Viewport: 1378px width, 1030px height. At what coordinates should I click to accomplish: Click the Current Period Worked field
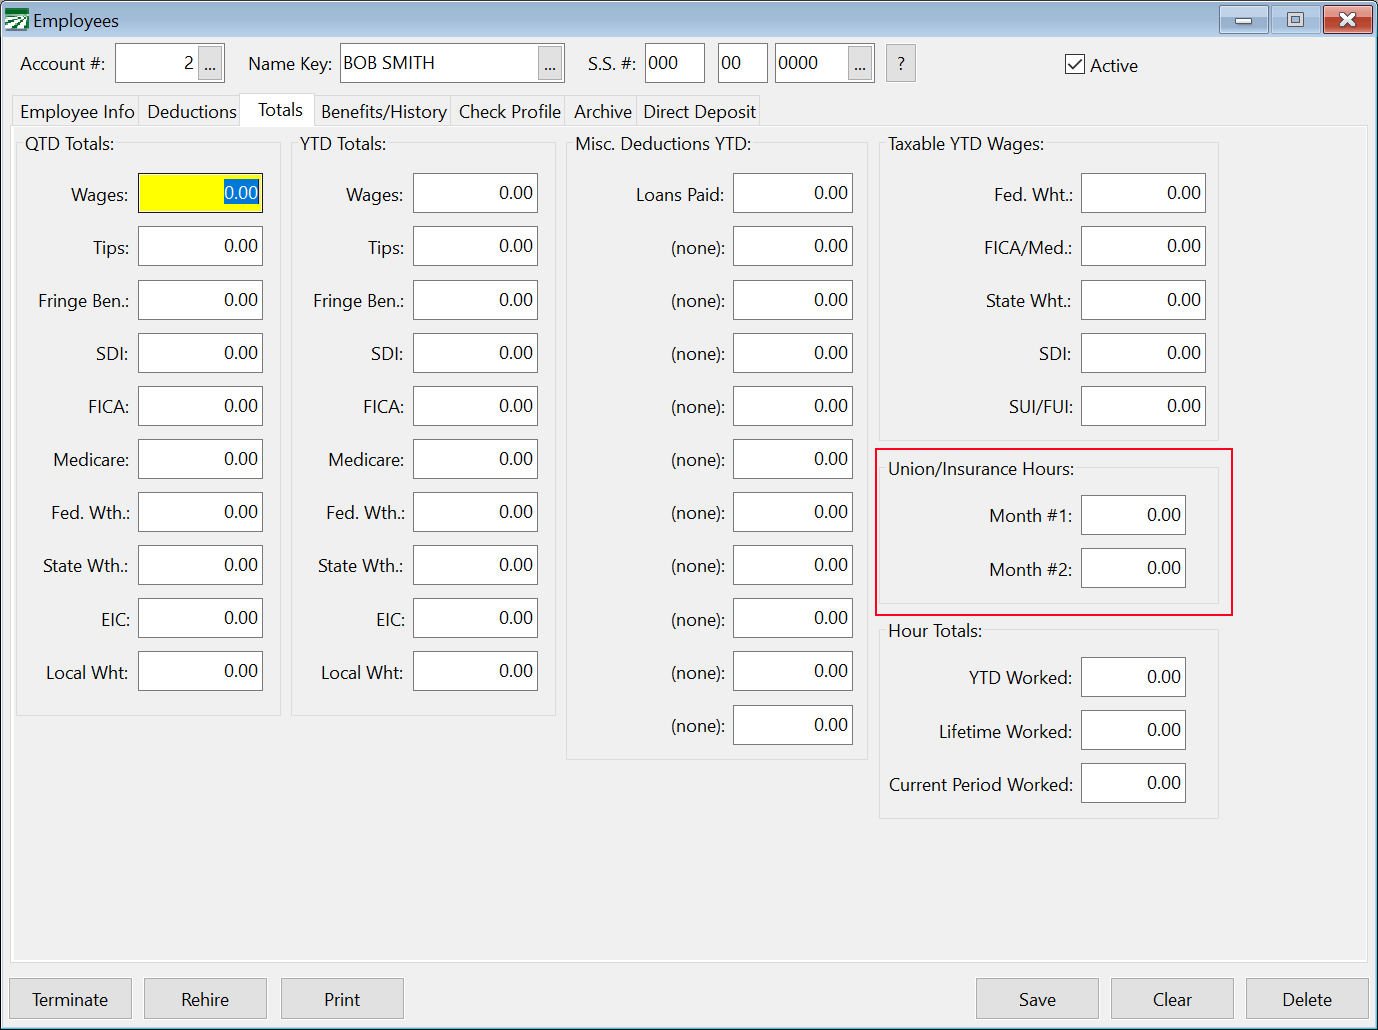1133,783
